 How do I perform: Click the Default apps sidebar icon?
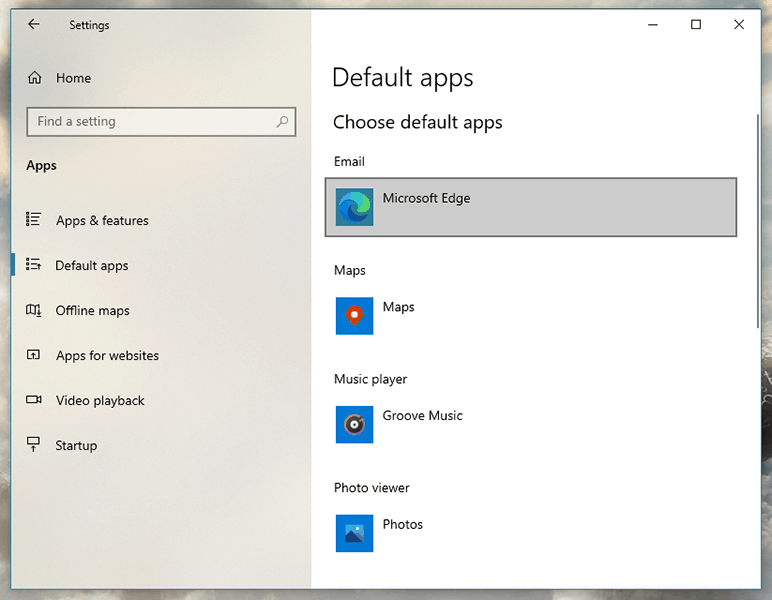(33, 265)
